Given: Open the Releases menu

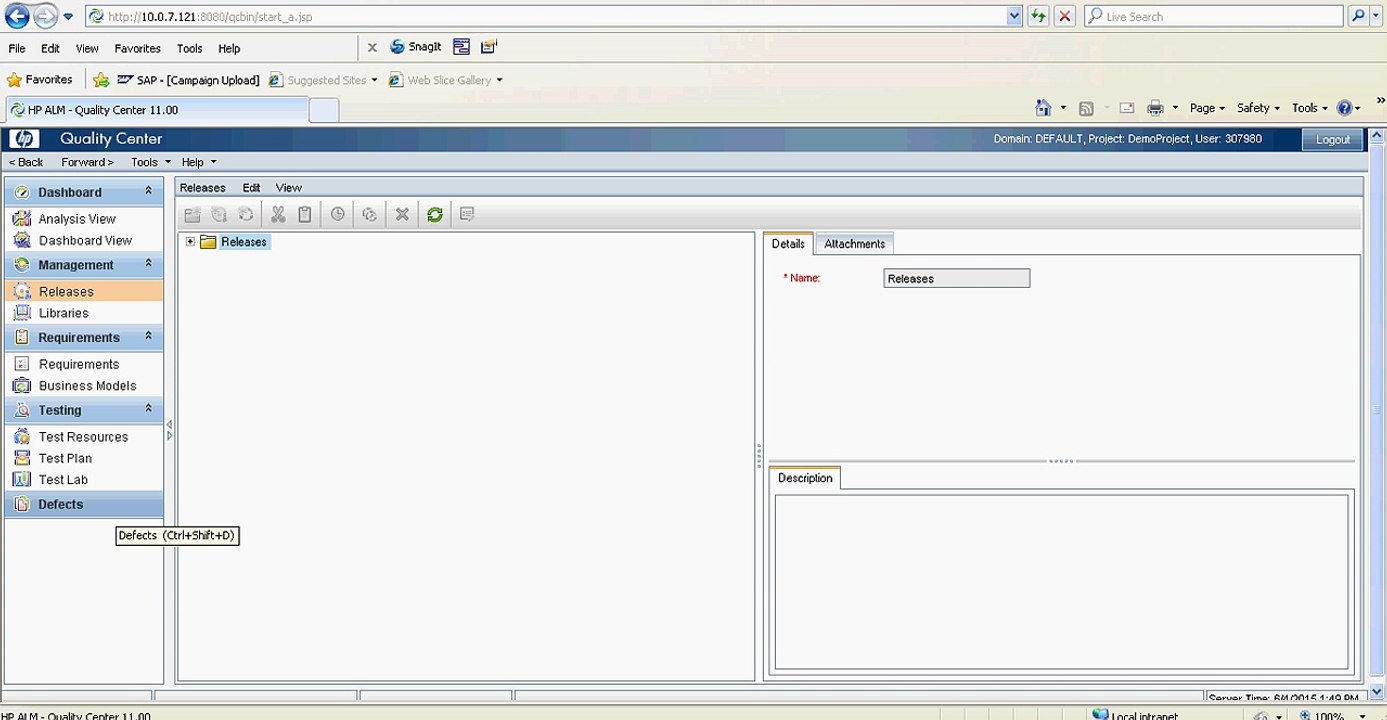Looking at the screenshot, I should (203, 188).
